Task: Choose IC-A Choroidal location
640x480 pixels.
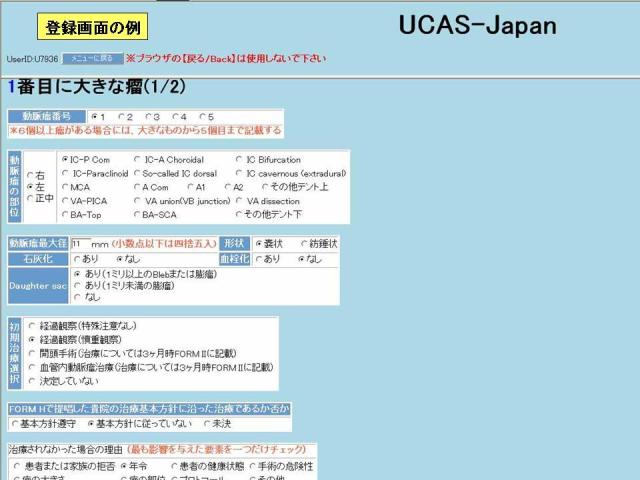Action: 137,159
